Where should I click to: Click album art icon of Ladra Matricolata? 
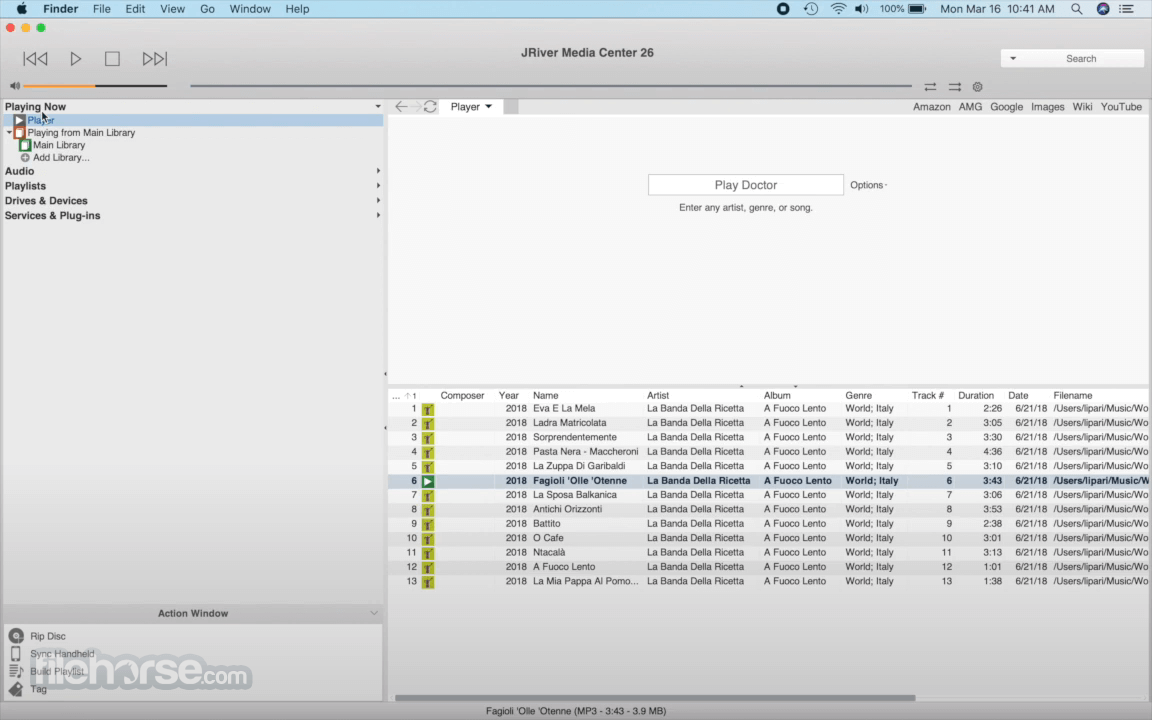pos(428,423)
